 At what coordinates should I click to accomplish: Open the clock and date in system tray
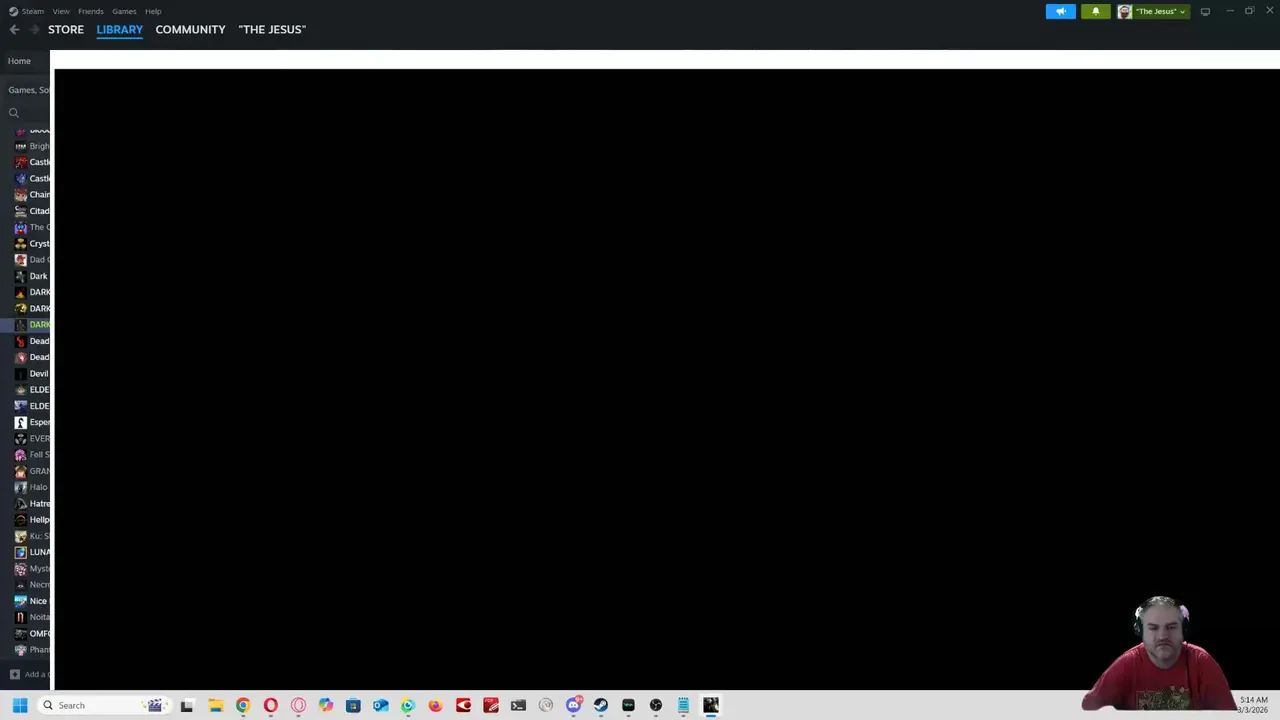1253,705
